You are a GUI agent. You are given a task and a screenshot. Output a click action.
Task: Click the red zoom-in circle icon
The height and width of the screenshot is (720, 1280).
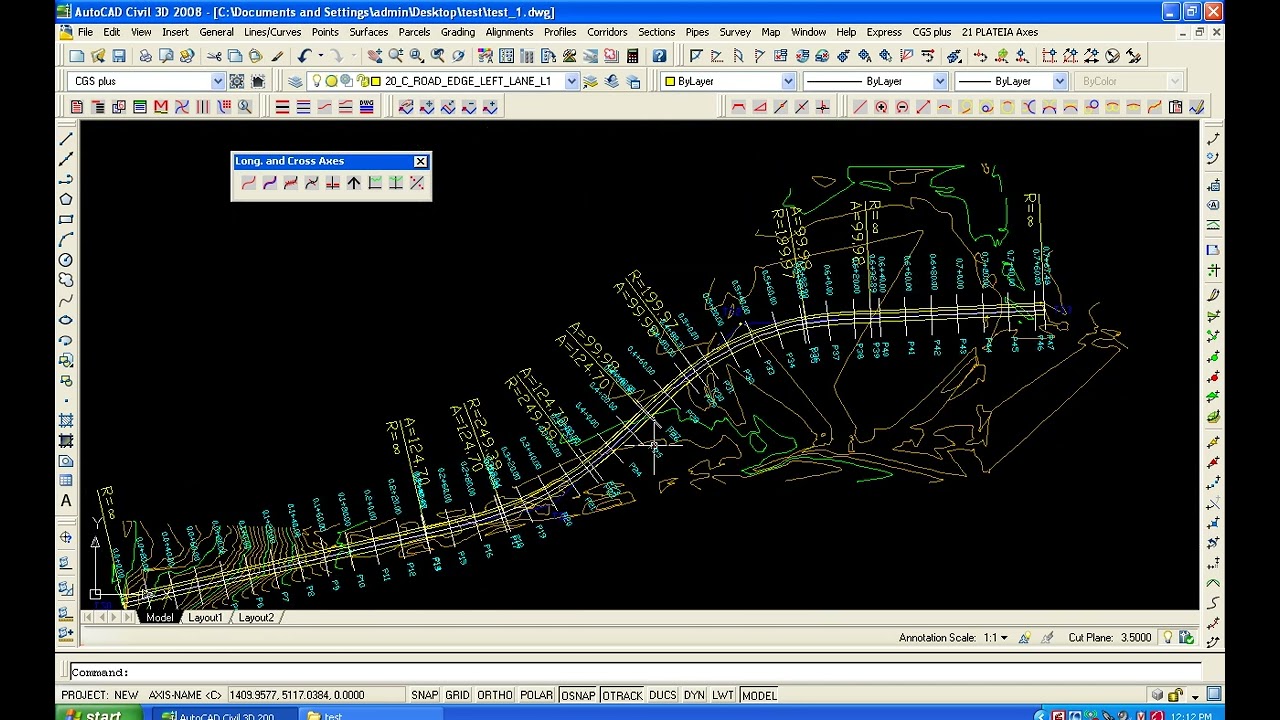pyautogui.click(x=881, y=107)
